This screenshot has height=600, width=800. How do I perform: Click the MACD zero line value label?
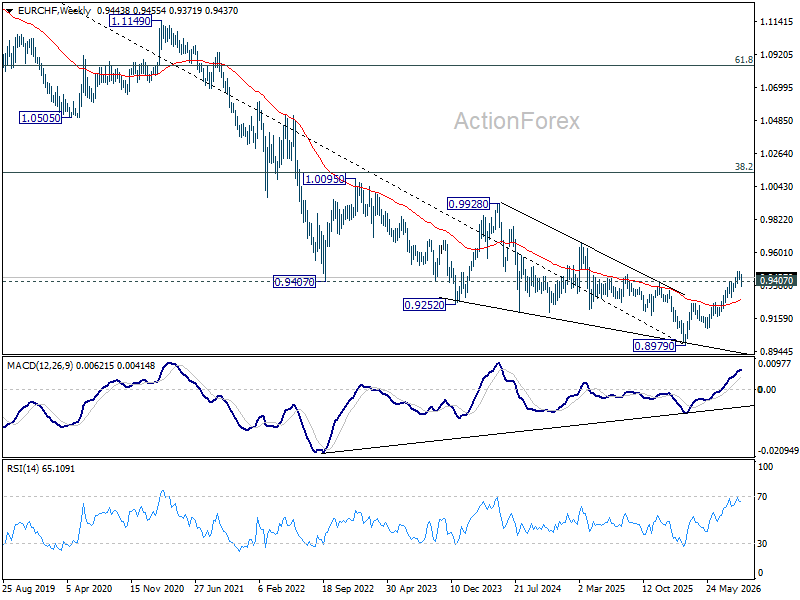point(767,389)
